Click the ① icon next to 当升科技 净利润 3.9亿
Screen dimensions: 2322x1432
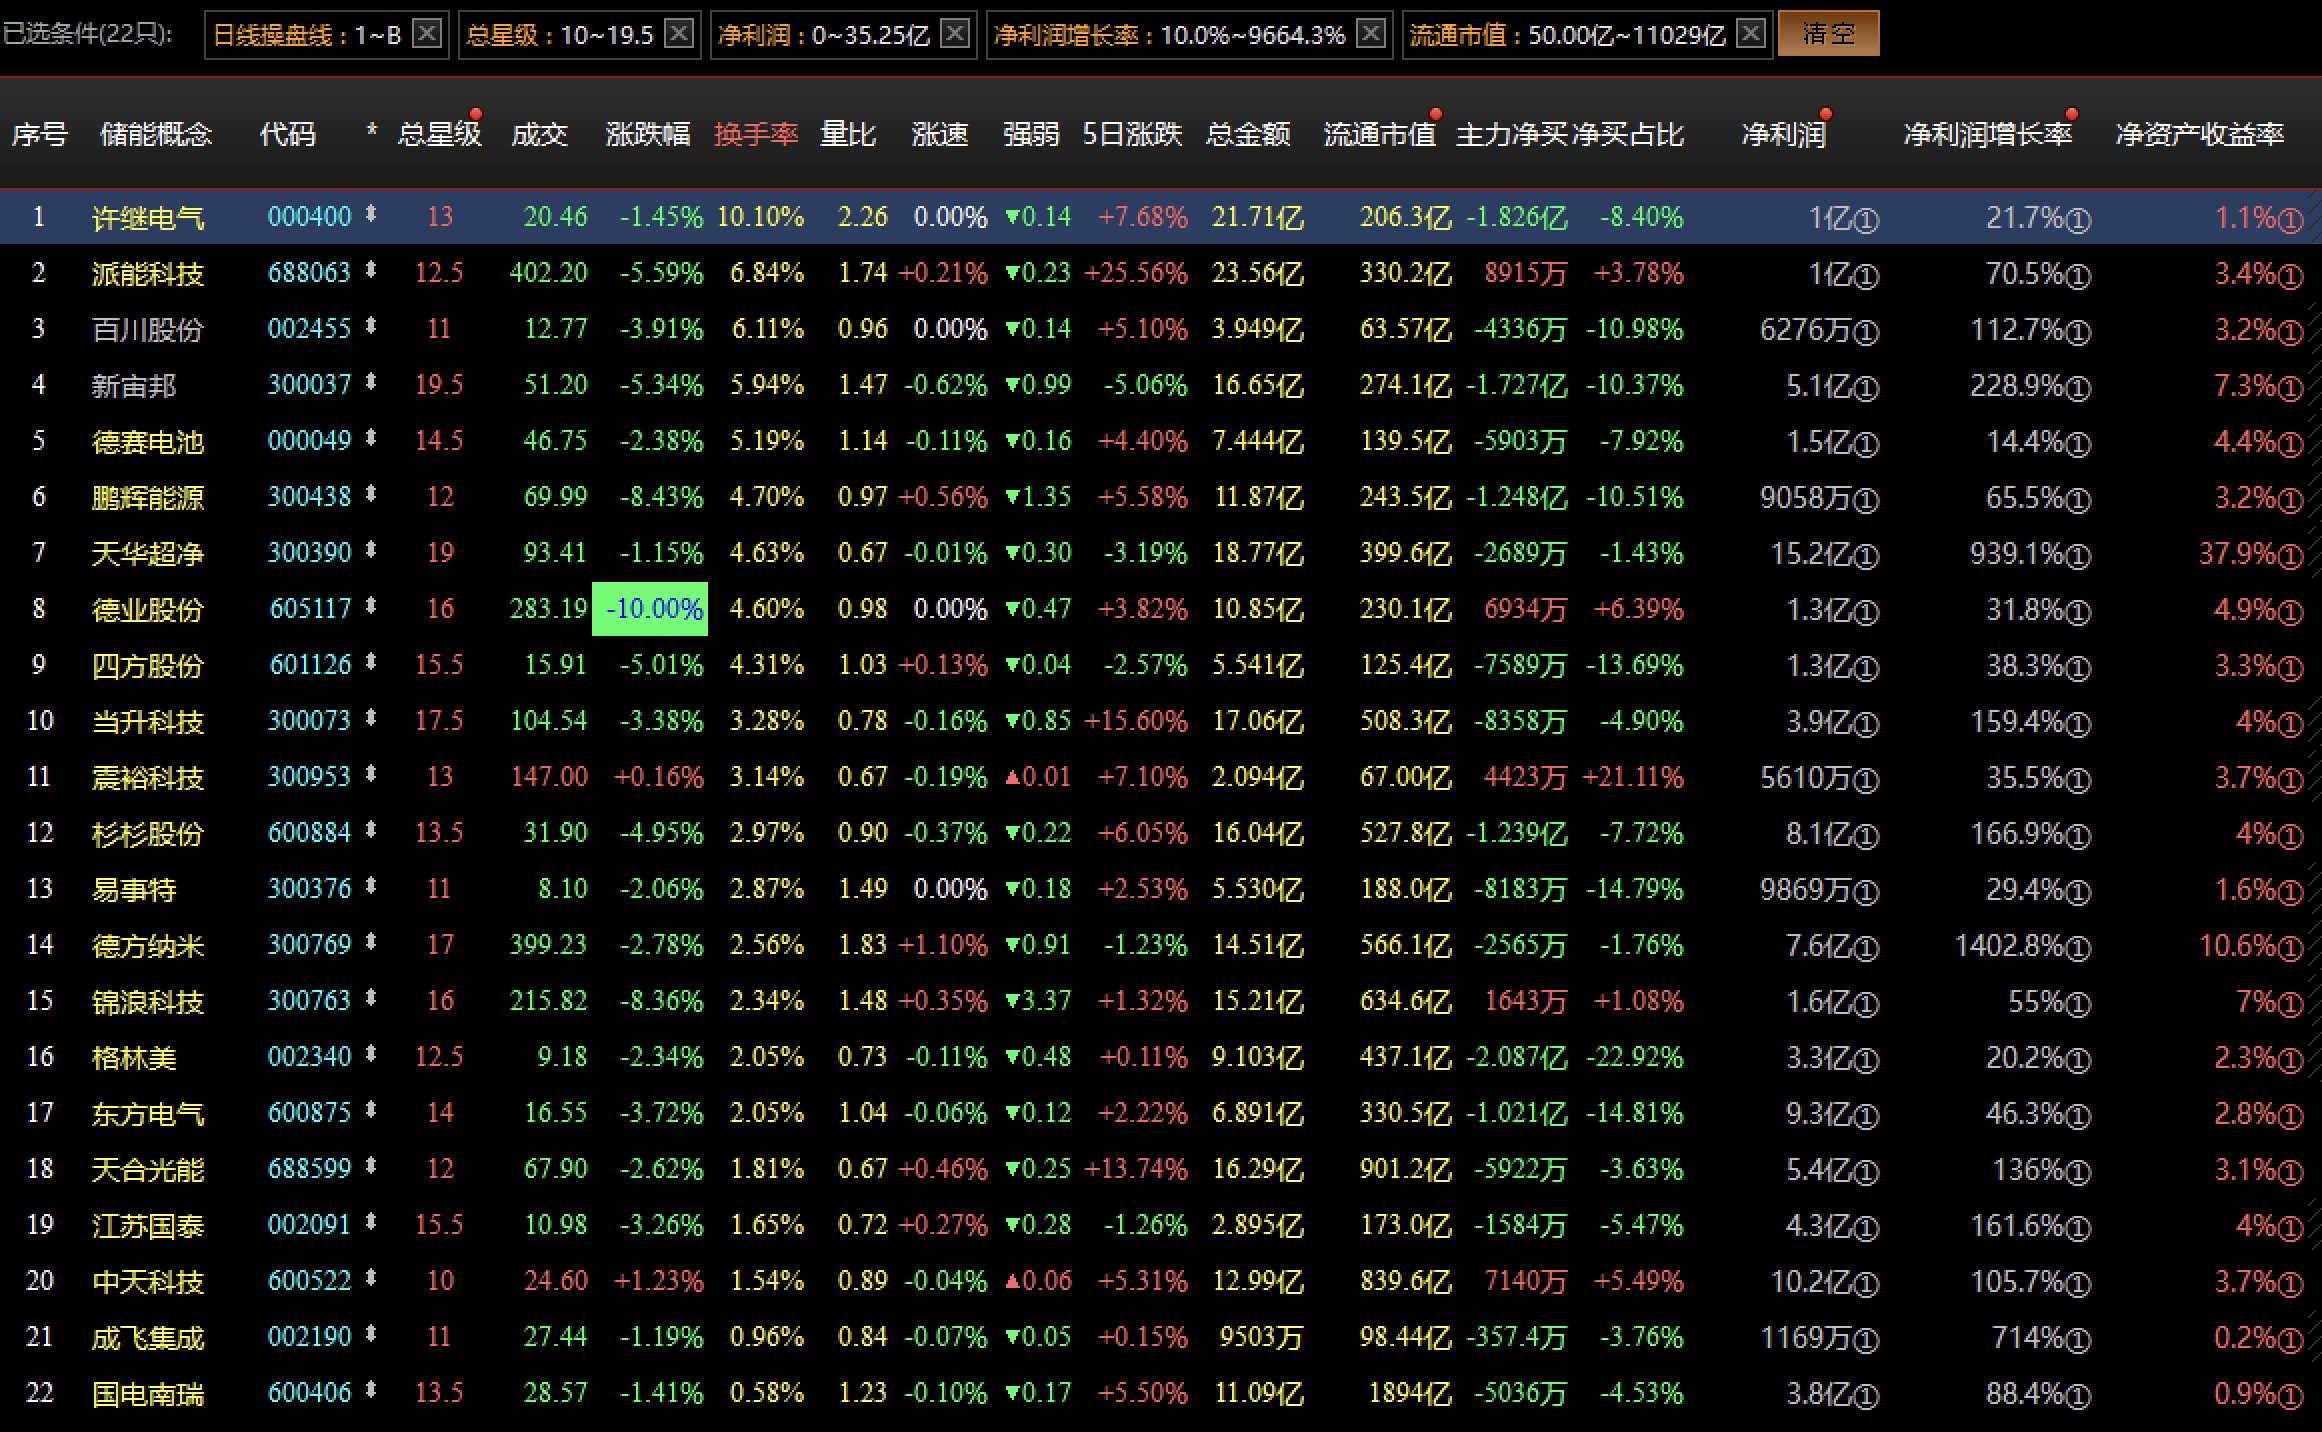pos(1866,724)
